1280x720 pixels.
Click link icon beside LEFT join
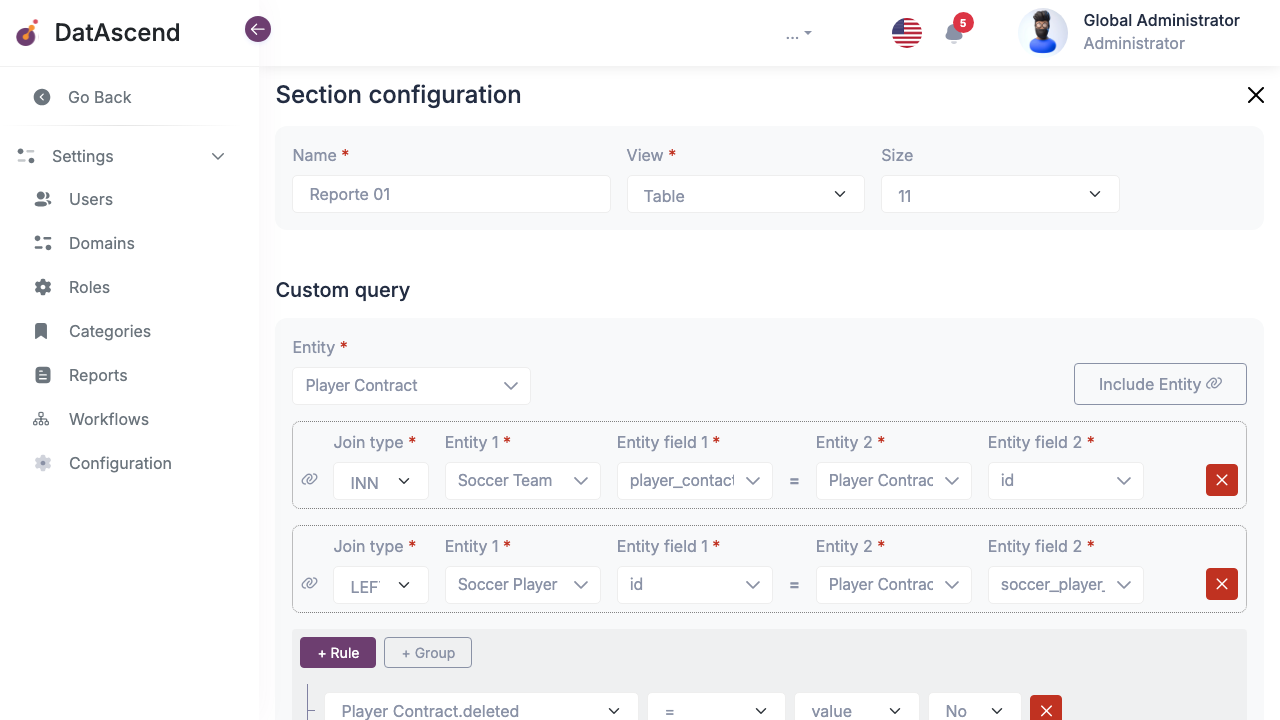(310, 584)
